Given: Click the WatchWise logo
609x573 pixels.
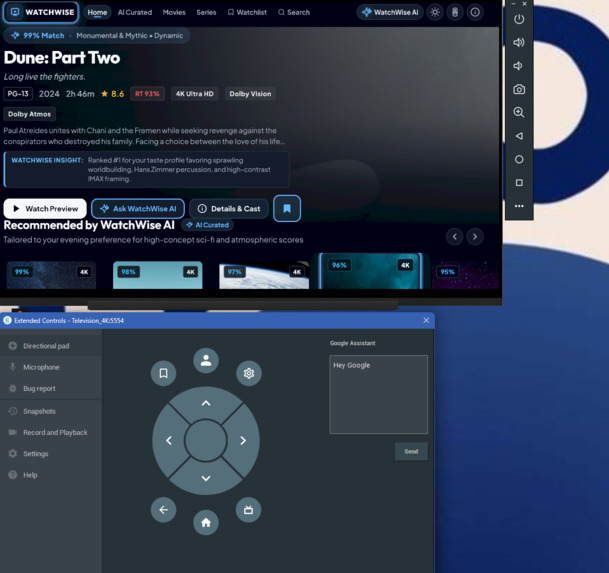Looking at the screenshot, I should pos(41,12).
